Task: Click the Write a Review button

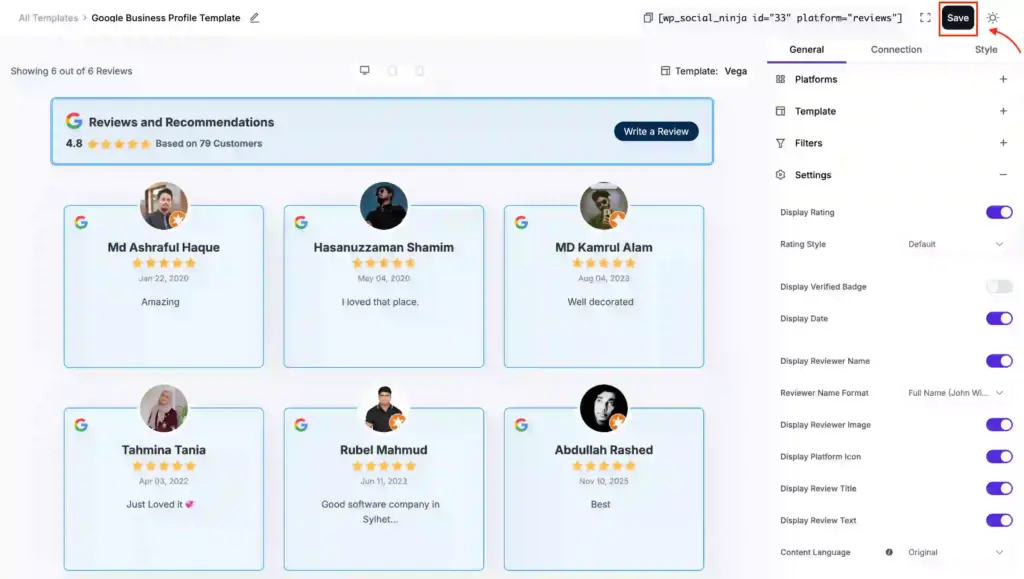Action: click(x=656, y=131)
